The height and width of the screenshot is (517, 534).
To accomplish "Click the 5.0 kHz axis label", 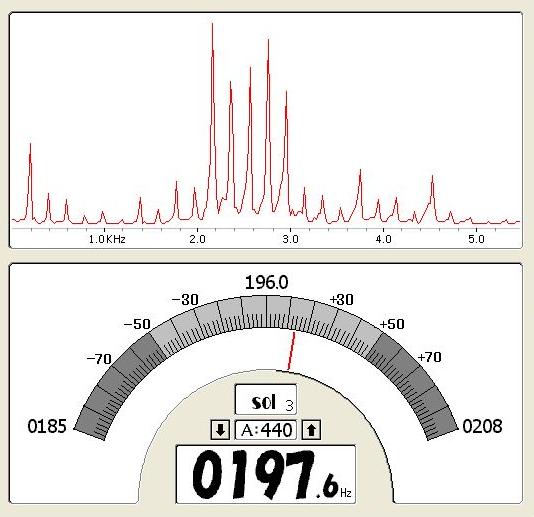I will pyautogui.click(x=476, y=239).
